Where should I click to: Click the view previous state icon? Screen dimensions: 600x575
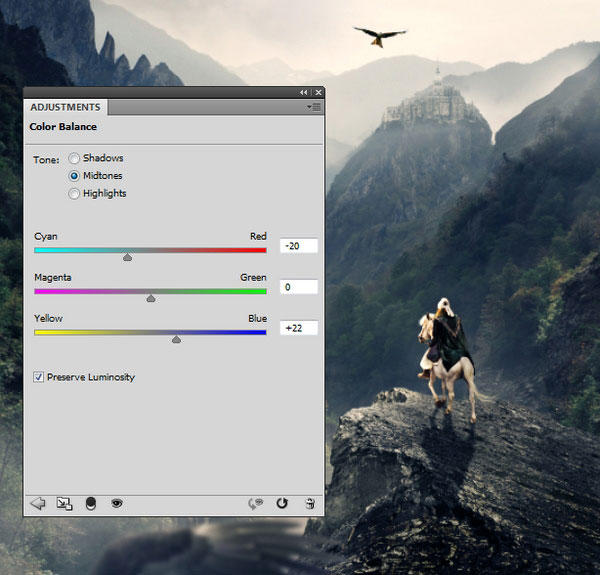coord(255,503)
